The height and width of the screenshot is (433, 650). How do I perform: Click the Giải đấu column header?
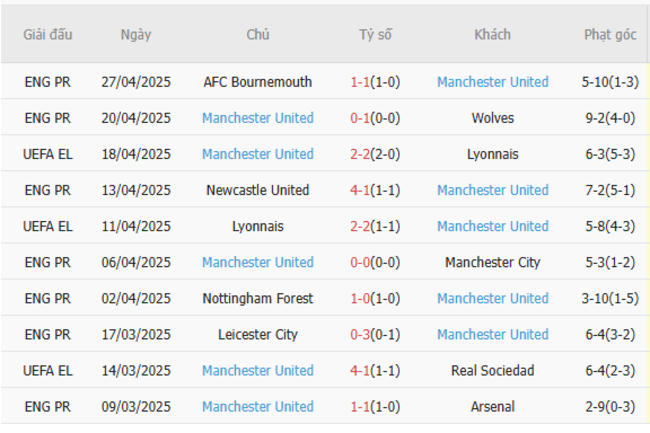48,35
